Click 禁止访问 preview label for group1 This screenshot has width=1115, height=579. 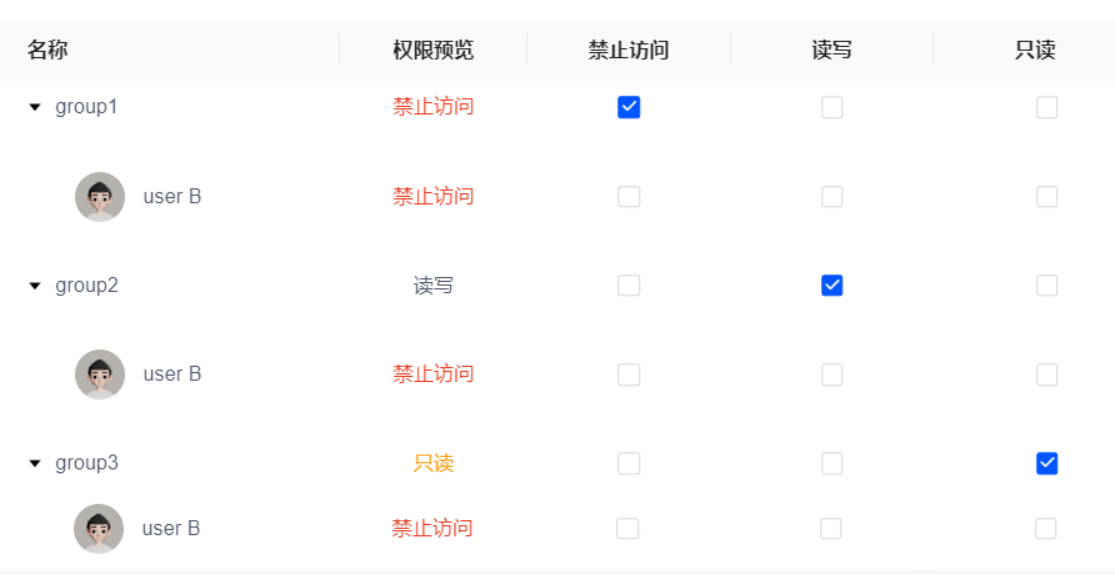point(433,107)
